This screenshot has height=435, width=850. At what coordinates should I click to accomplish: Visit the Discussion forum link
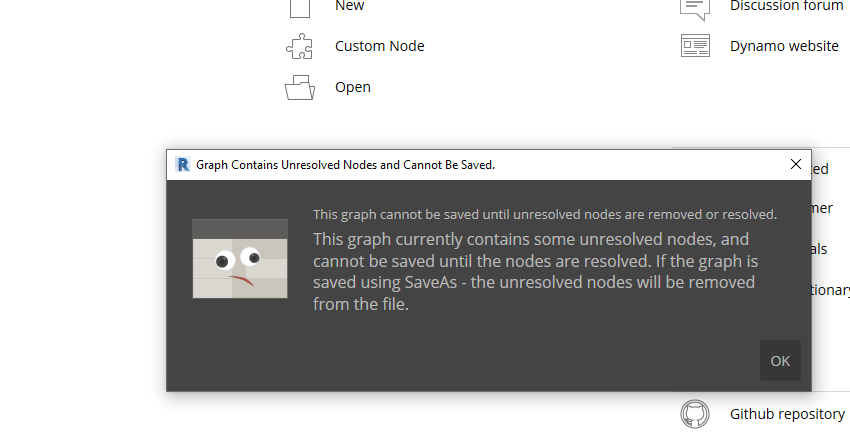tap(787, 7)
